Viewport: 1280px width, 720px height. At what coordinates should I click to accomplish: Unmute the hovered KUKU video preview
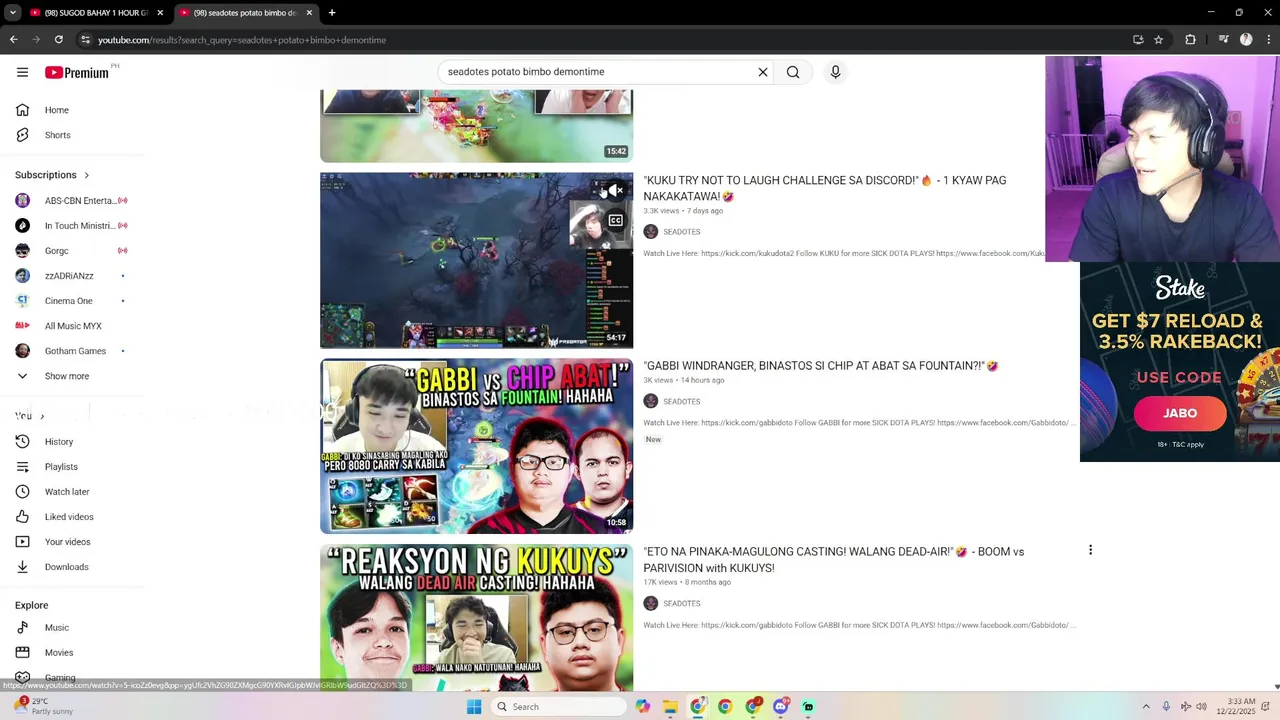(x=615, y=191)
